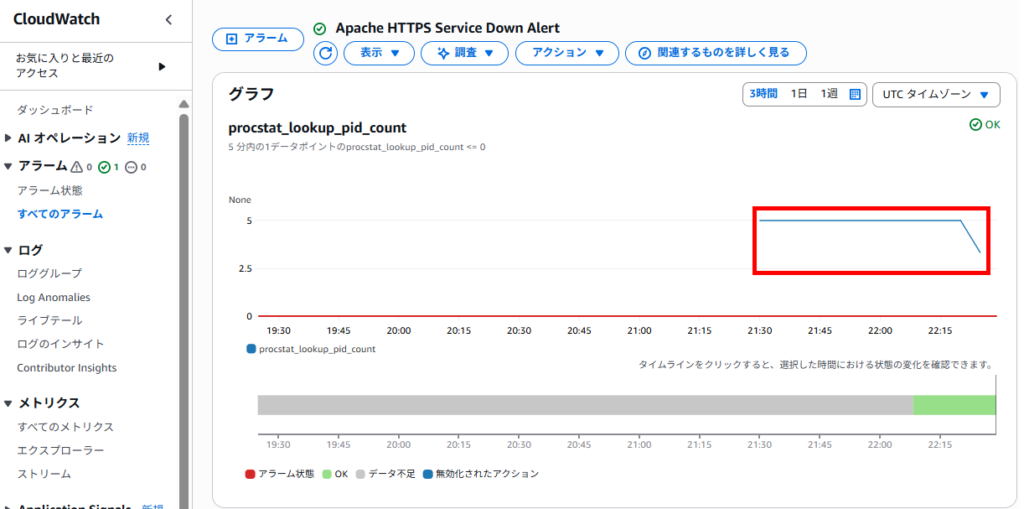1024x509 pixels.
Task: Open ログのインサイト in the sidebar
Action: [60, 344]
